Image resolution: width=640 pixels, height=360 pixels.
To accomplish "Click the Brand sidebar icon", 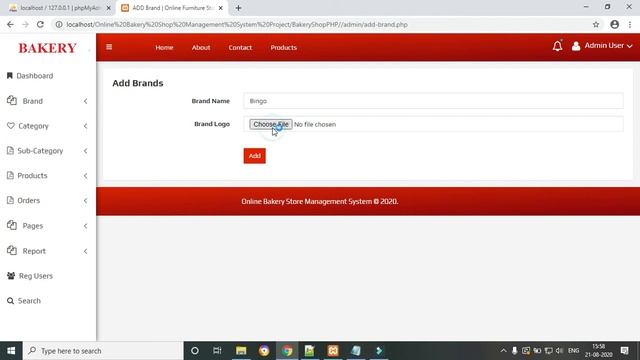I will tap(12, 100).
